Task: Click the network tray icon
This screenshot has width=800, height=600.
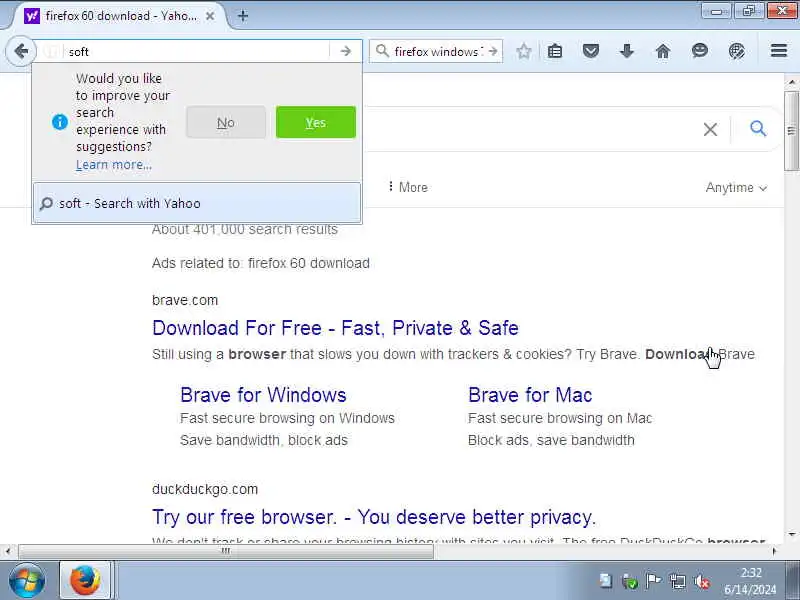Action: [x=678, y=581]
